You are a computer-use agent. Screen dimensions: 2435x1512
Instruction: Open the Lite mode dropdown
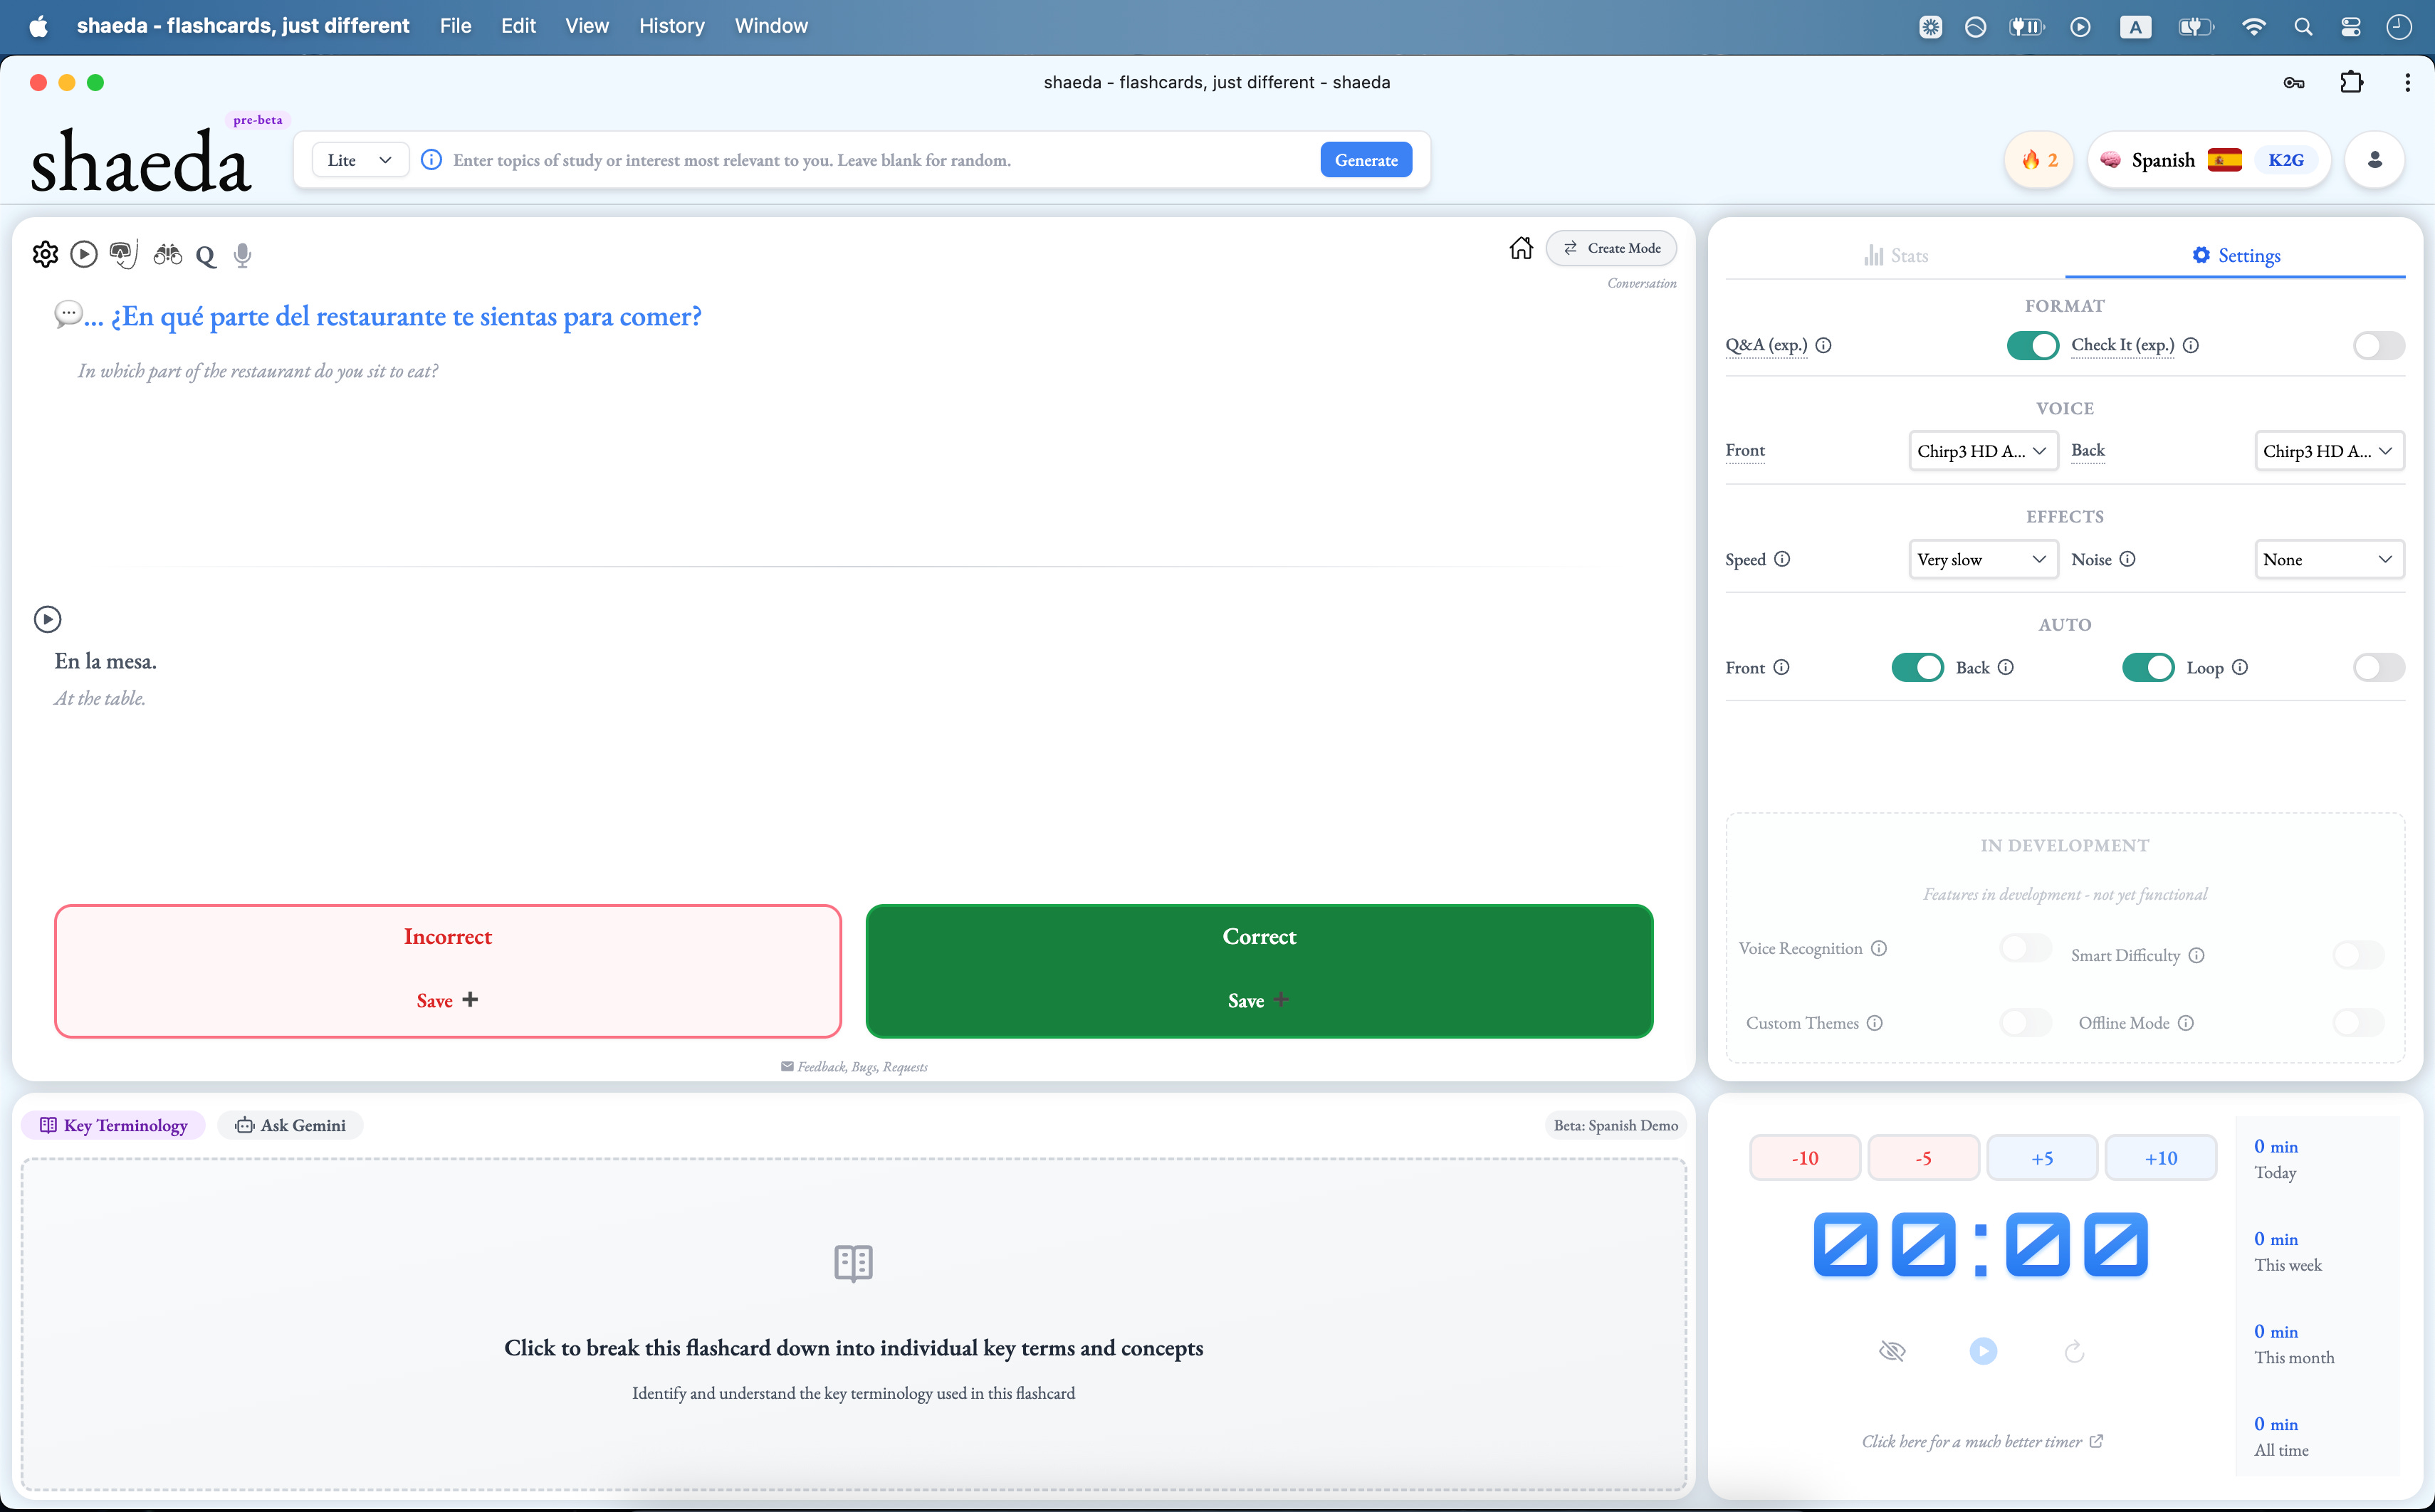[x=359, y=160]
